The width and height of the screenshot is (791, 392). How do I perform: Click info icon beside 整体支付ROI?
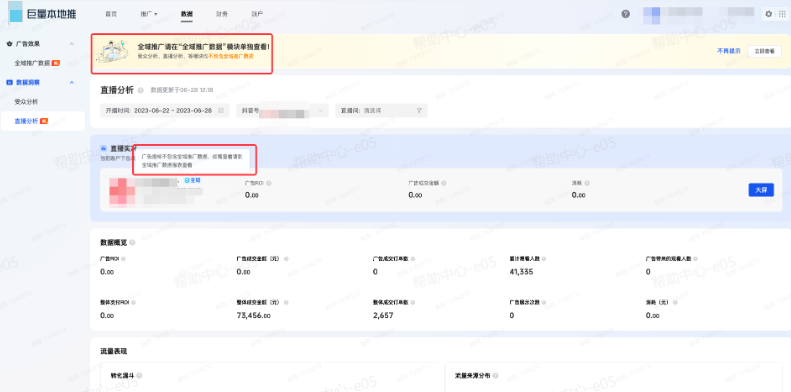coord(133,303)
